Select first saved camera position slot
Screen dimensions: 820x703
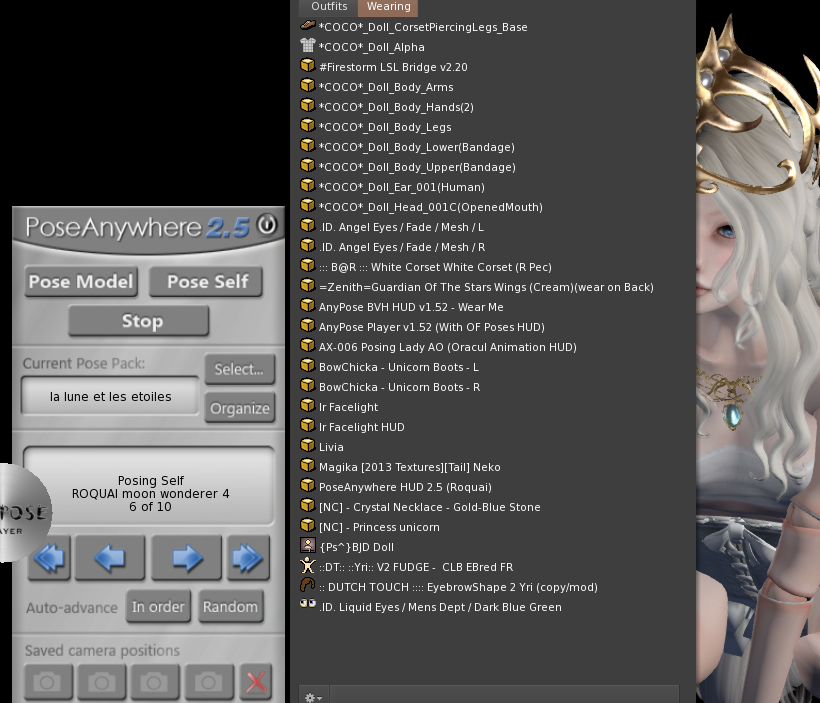48,682
